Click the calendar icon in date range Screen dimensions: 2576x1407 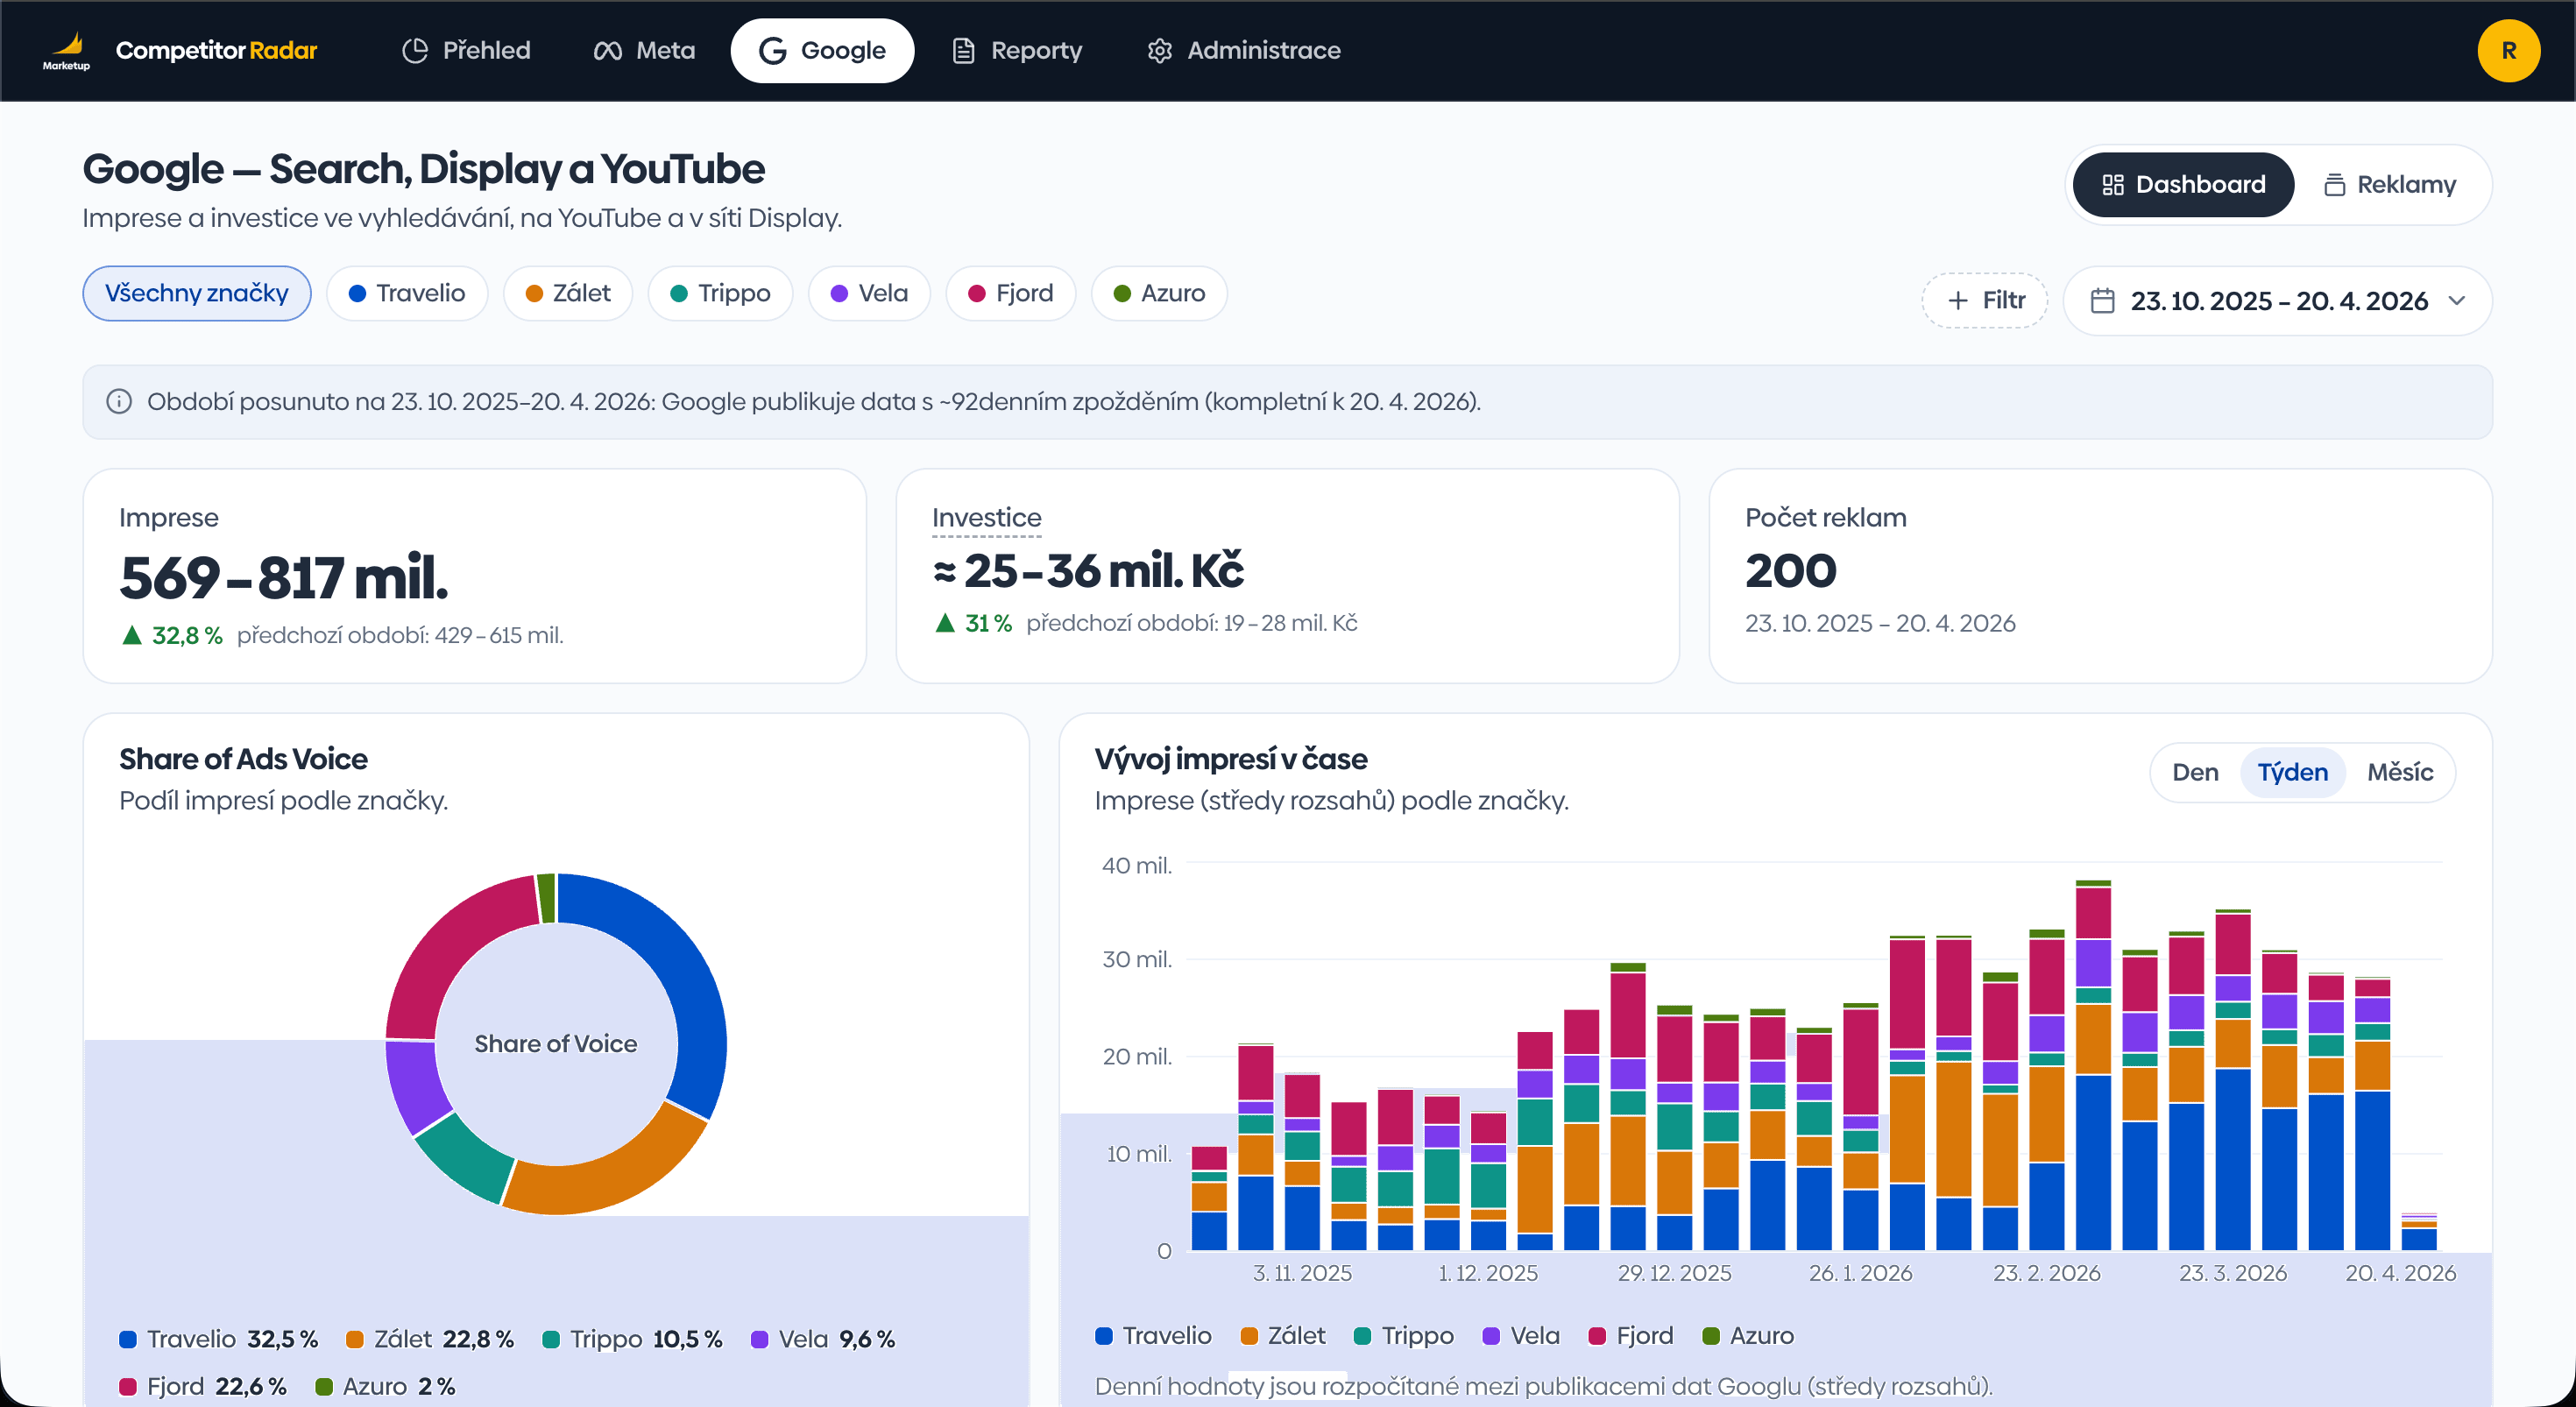(x=2102, y=300)
